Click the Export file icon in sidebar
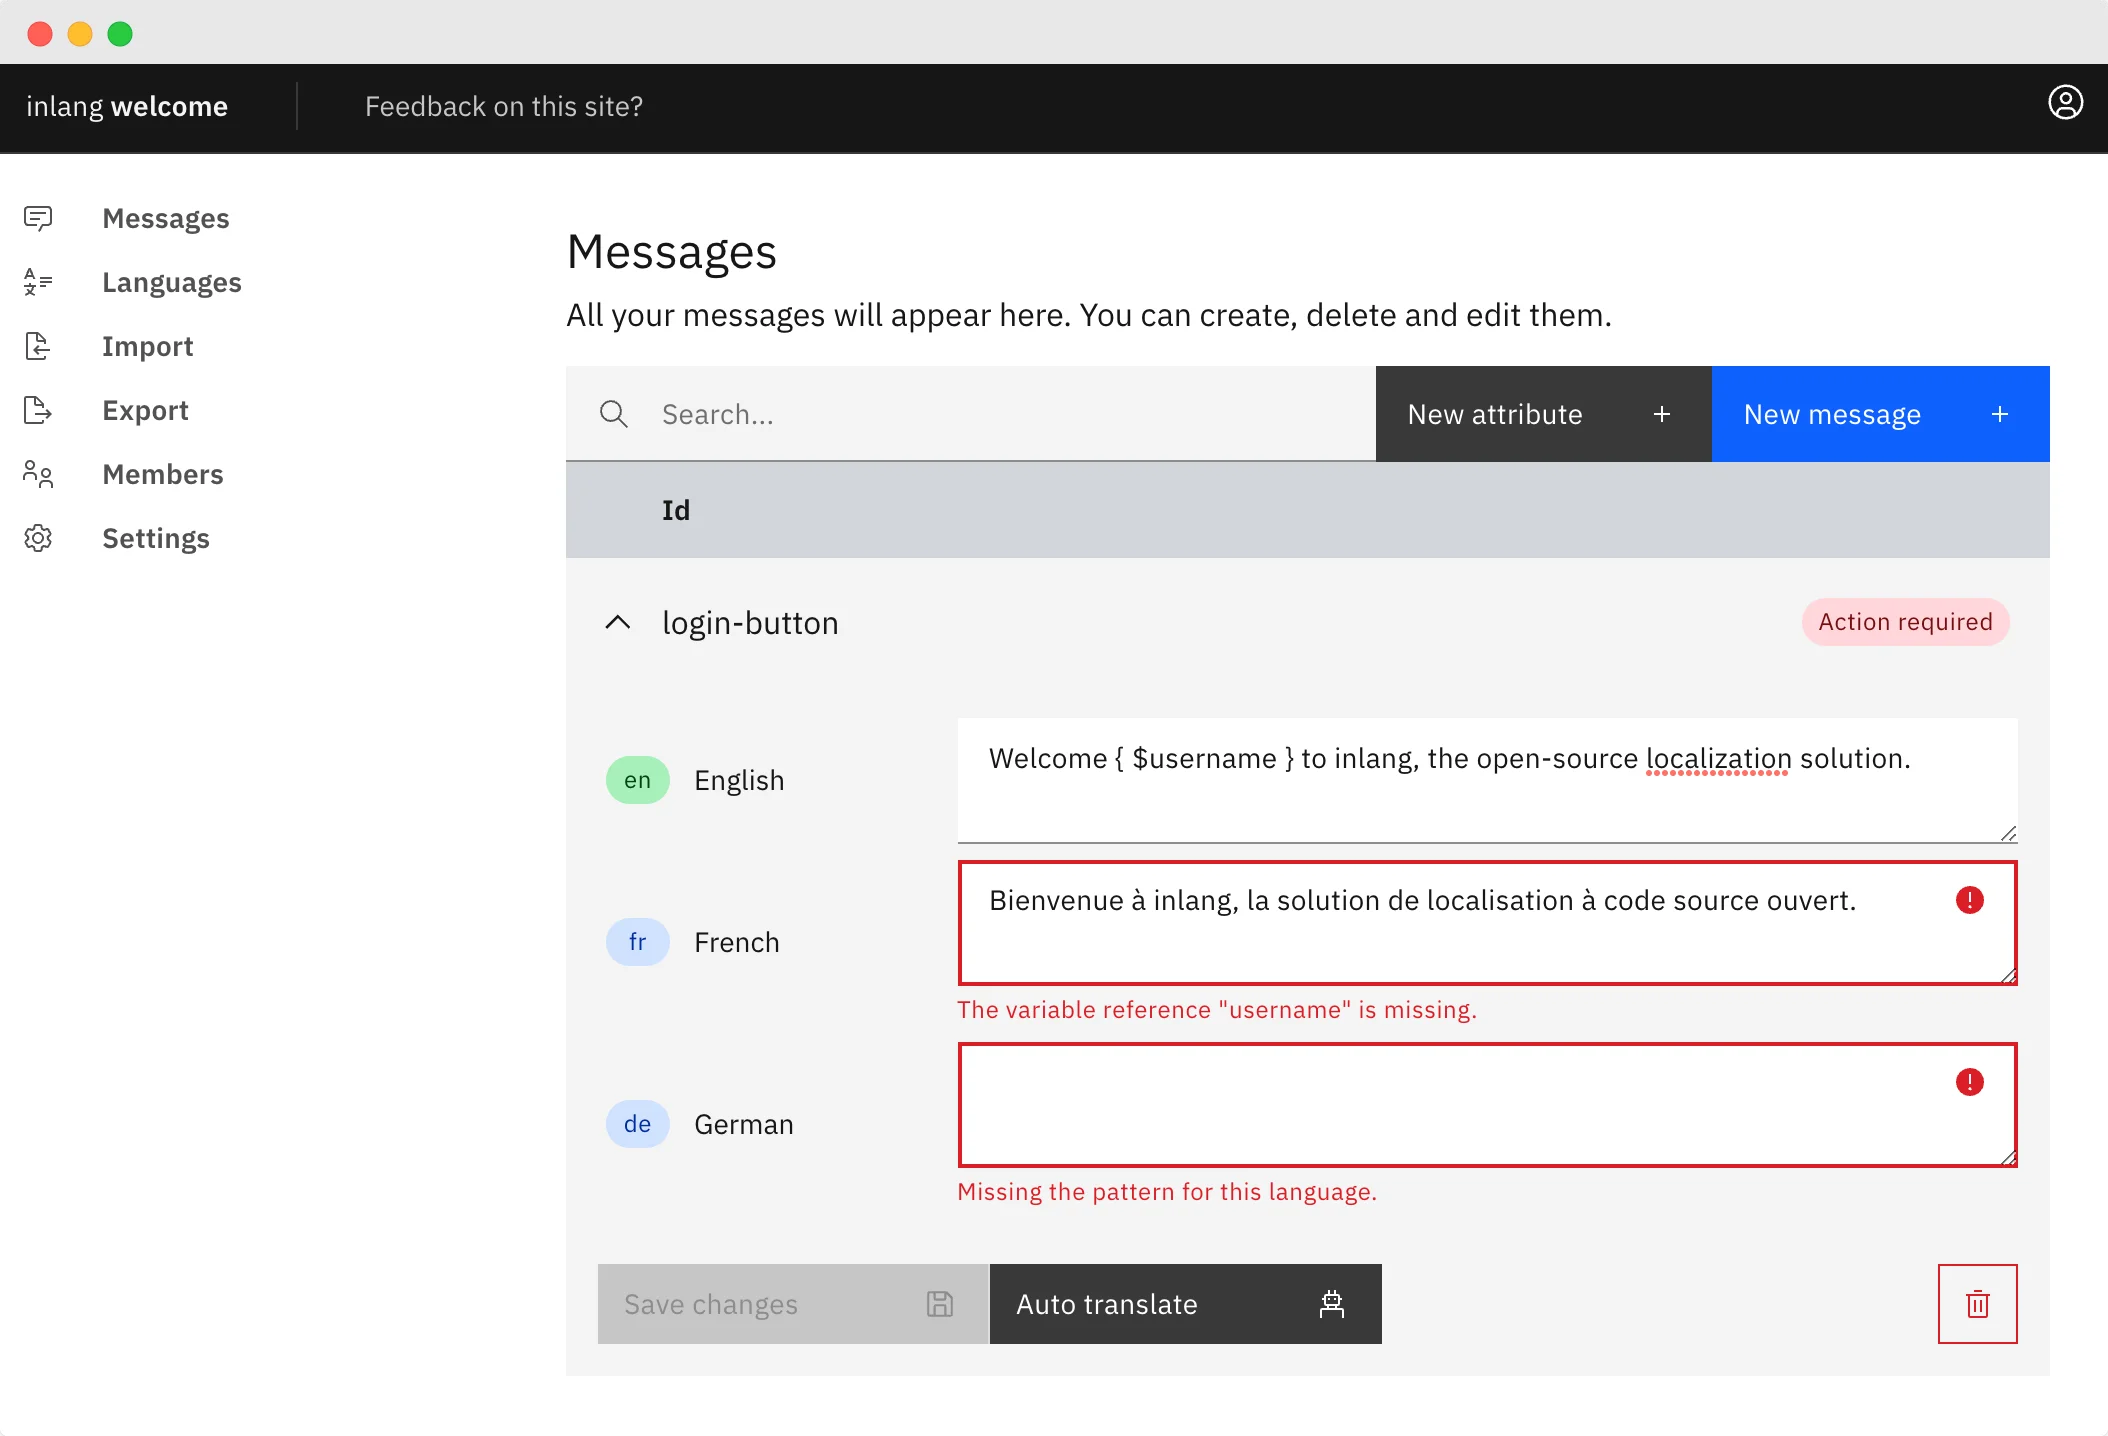 (x=38, y=410)
